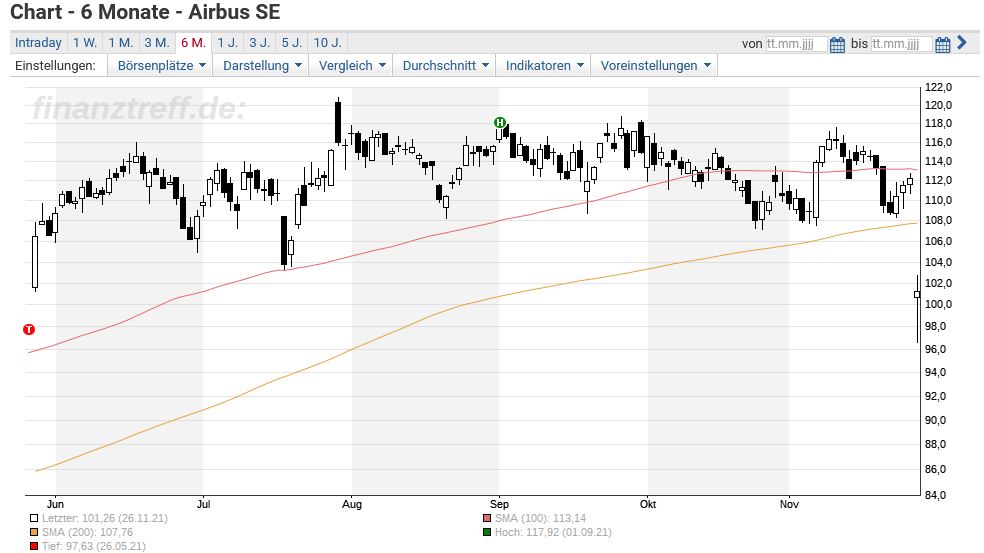The image size is (984, 553).
Task: Select the 1 W. timeframe tab
Action: (85, 43)
